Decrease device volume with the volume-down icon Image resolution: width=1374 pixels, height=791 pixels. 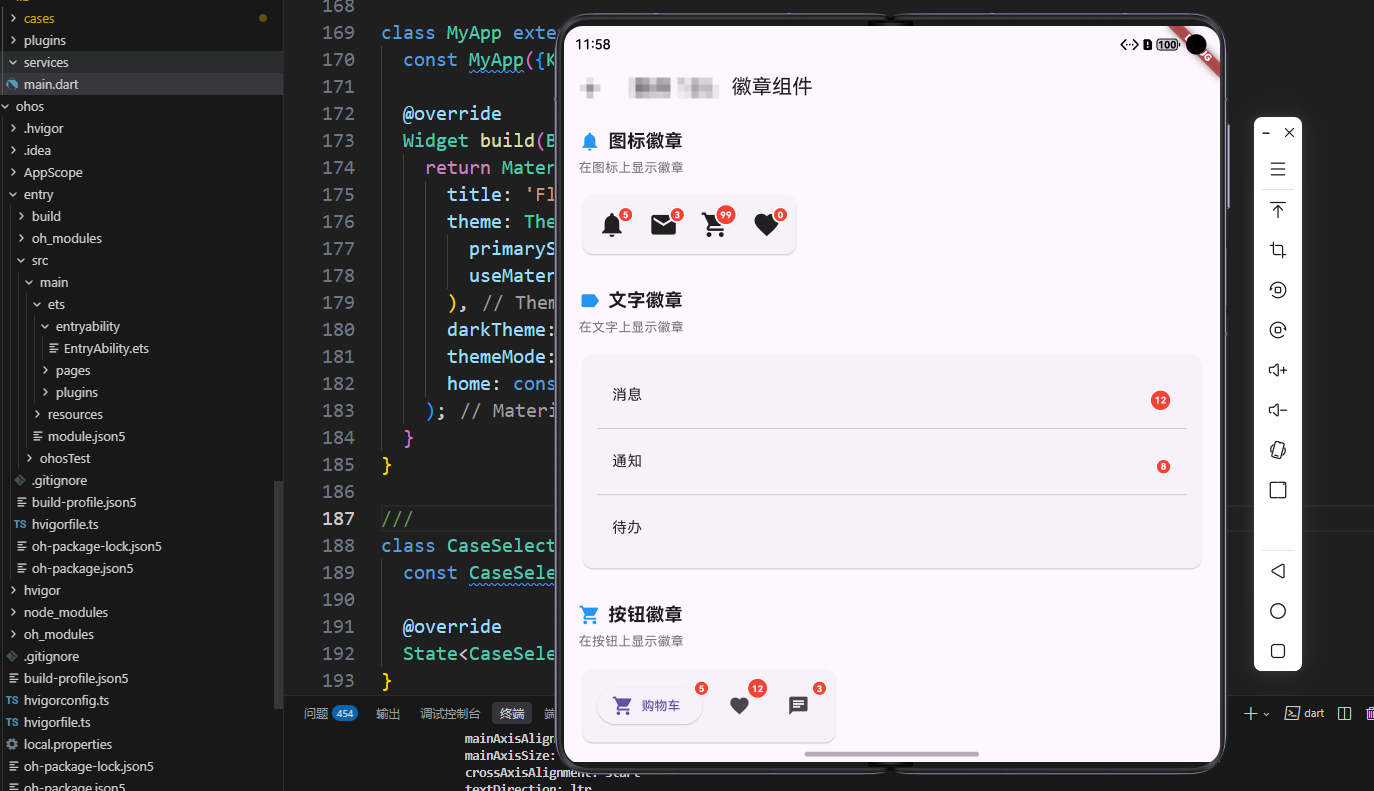tap(1277, 409)
